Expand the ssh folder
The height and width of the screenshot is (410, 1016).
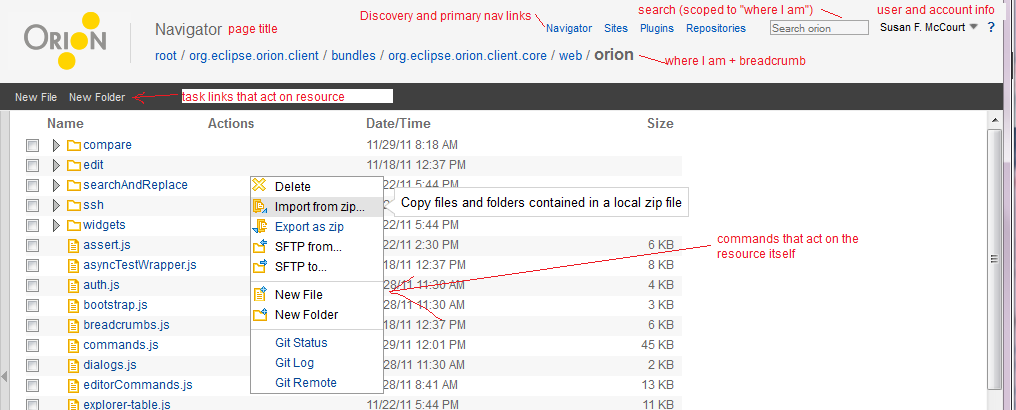(x=56, y=205)
